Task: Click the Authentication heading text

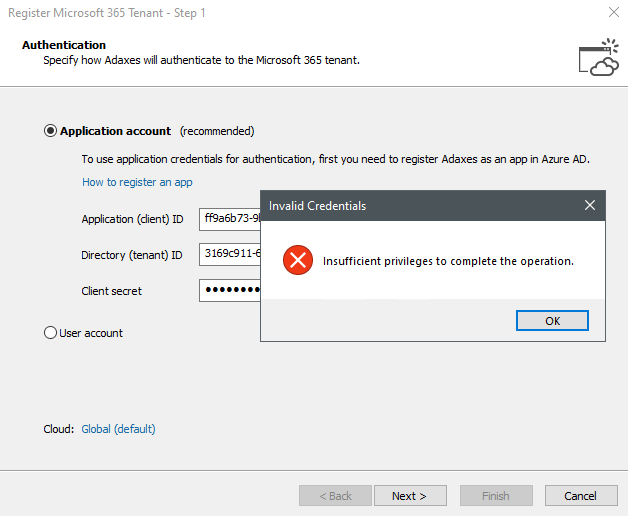Action: point(64,45)
